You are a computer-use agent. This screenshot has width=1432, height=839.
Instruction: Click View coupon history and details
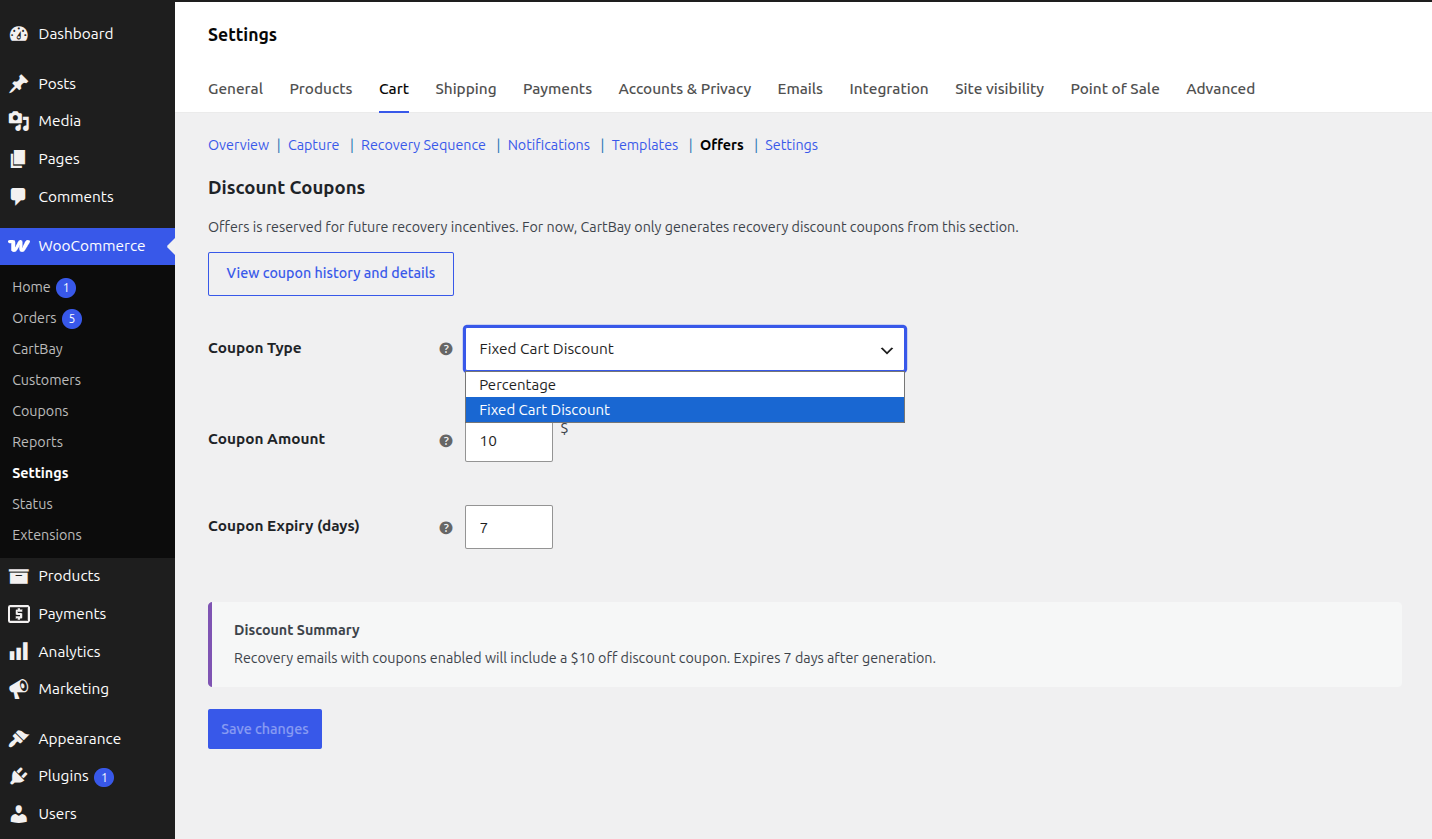[331, 274]
